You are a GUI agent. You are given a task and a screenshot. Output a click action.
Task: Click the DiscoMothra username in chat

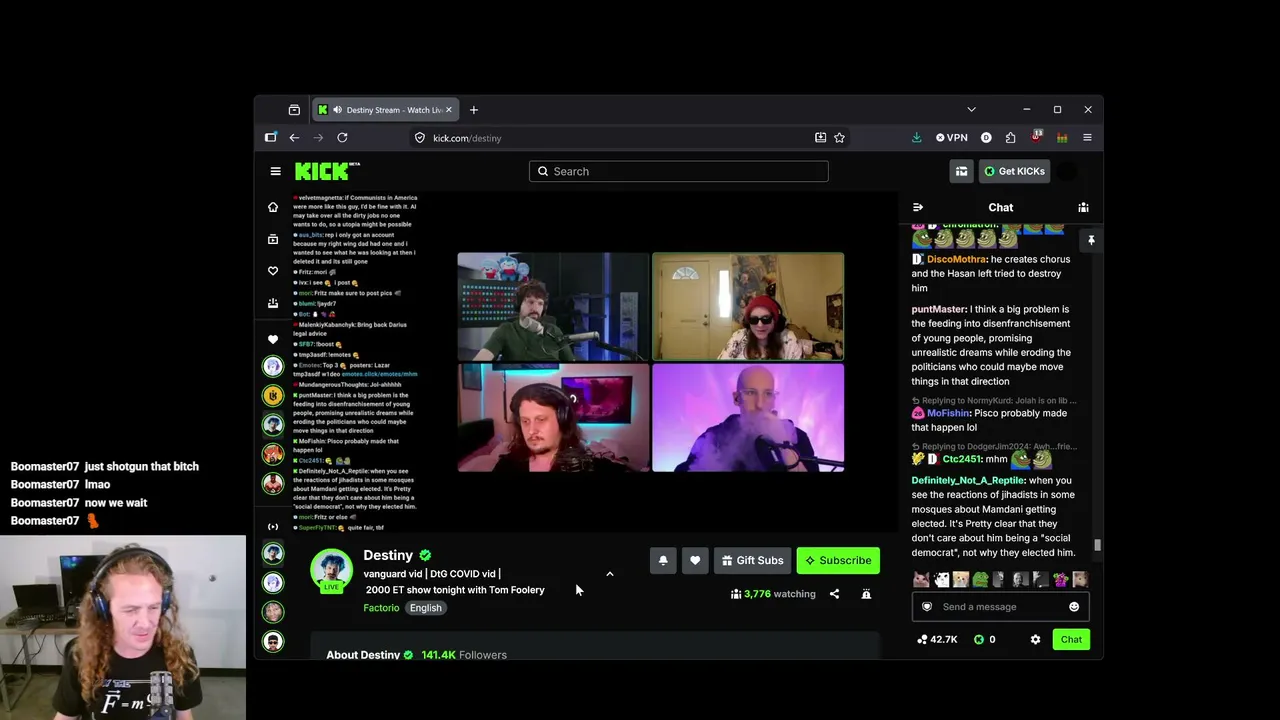[x=956, y=259]
